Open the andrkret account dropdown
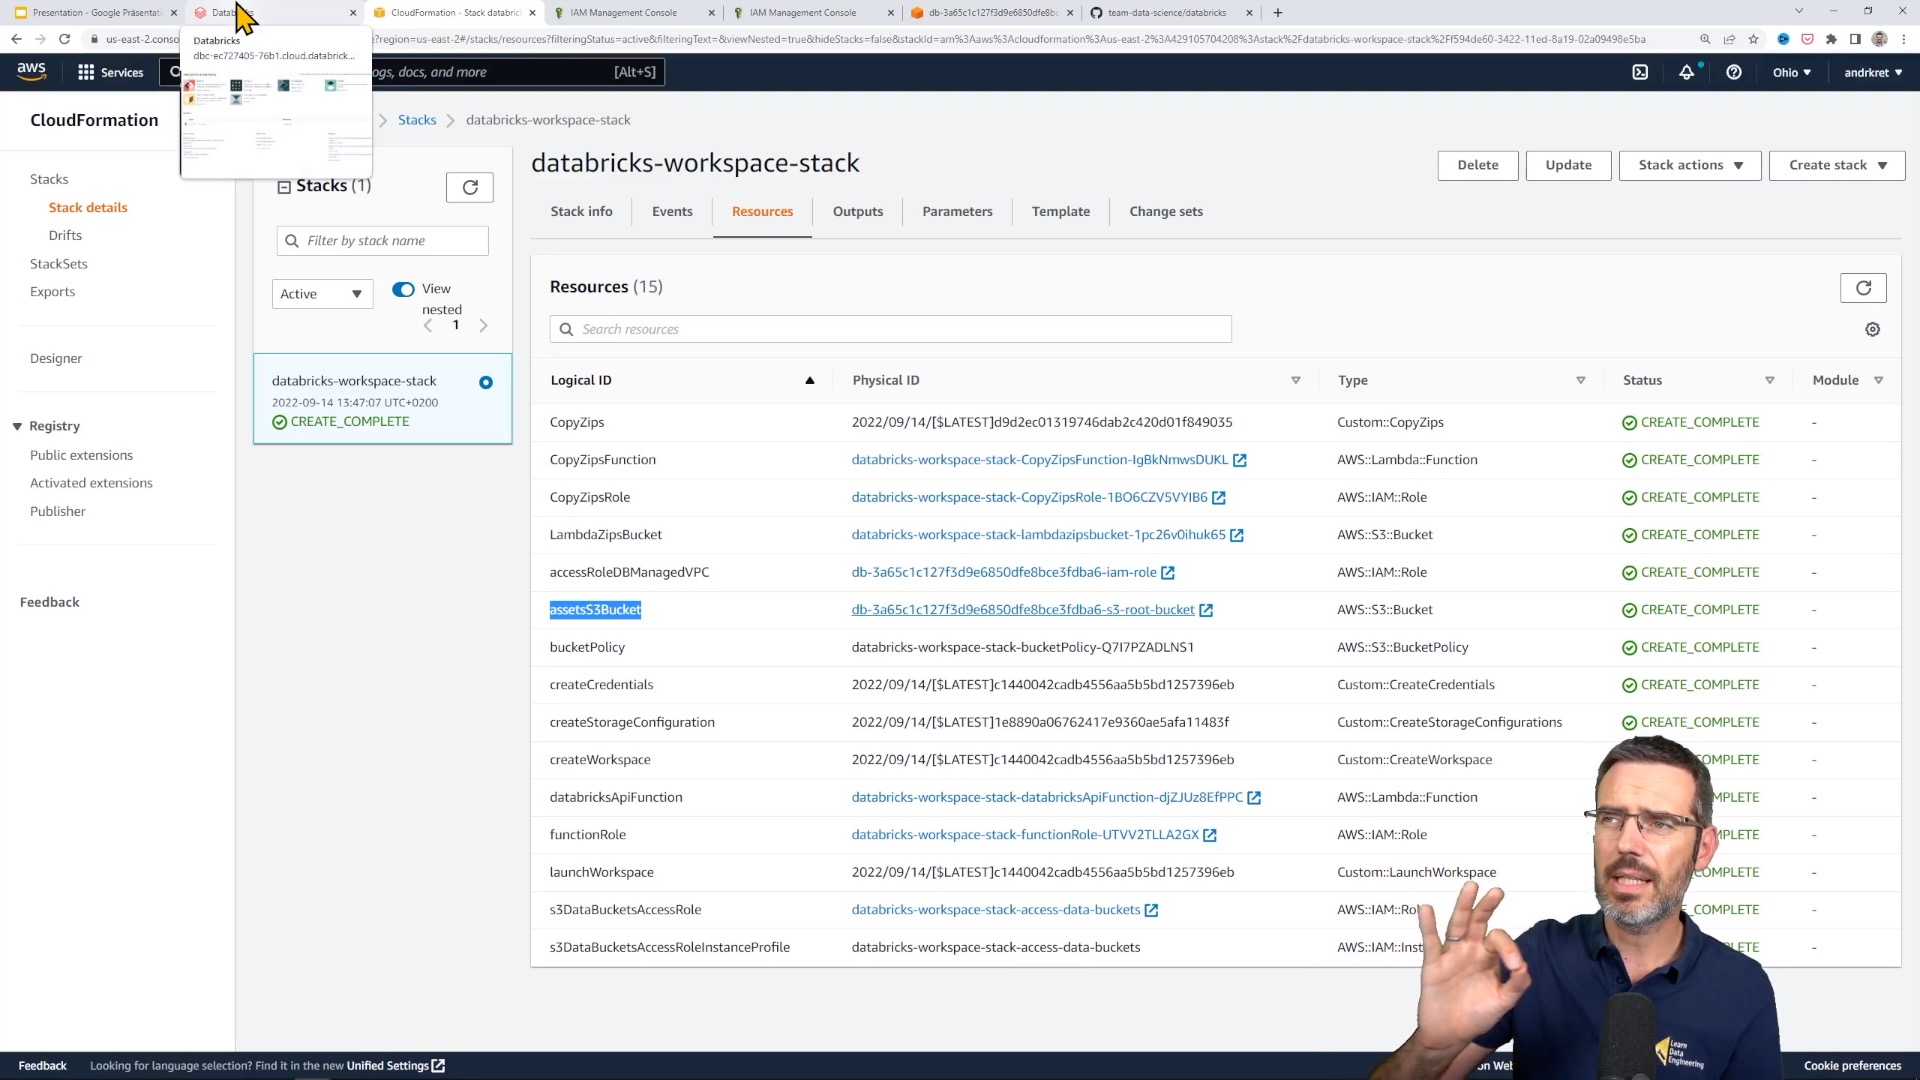Viewport: 1920px width, 1080px height. coord(1873,72)
